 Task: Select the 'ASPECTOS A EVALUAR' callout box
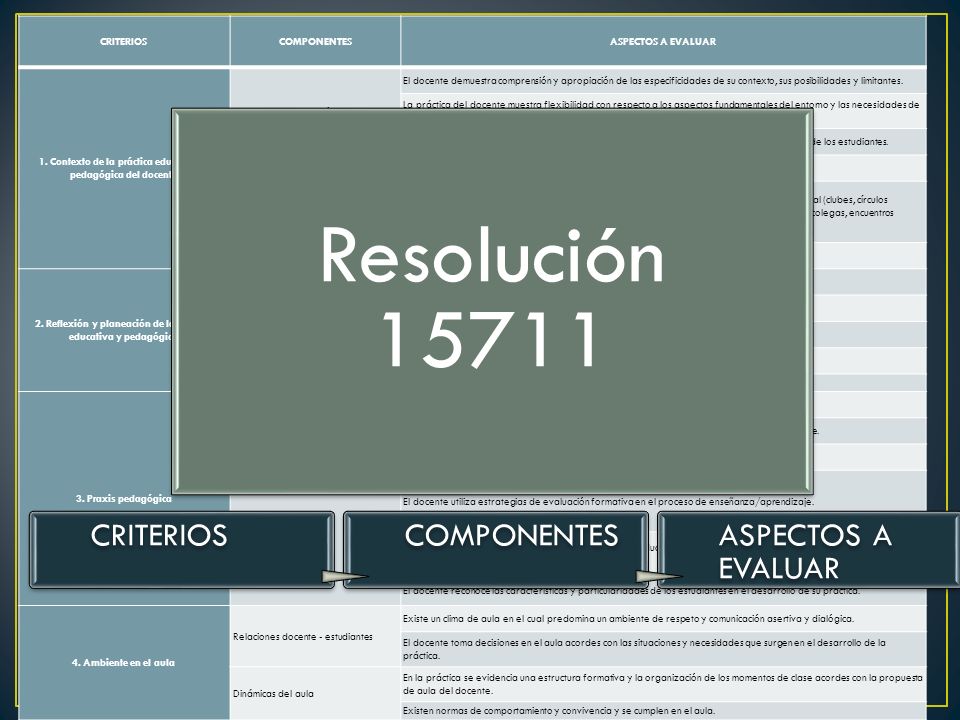click(809, 550)
